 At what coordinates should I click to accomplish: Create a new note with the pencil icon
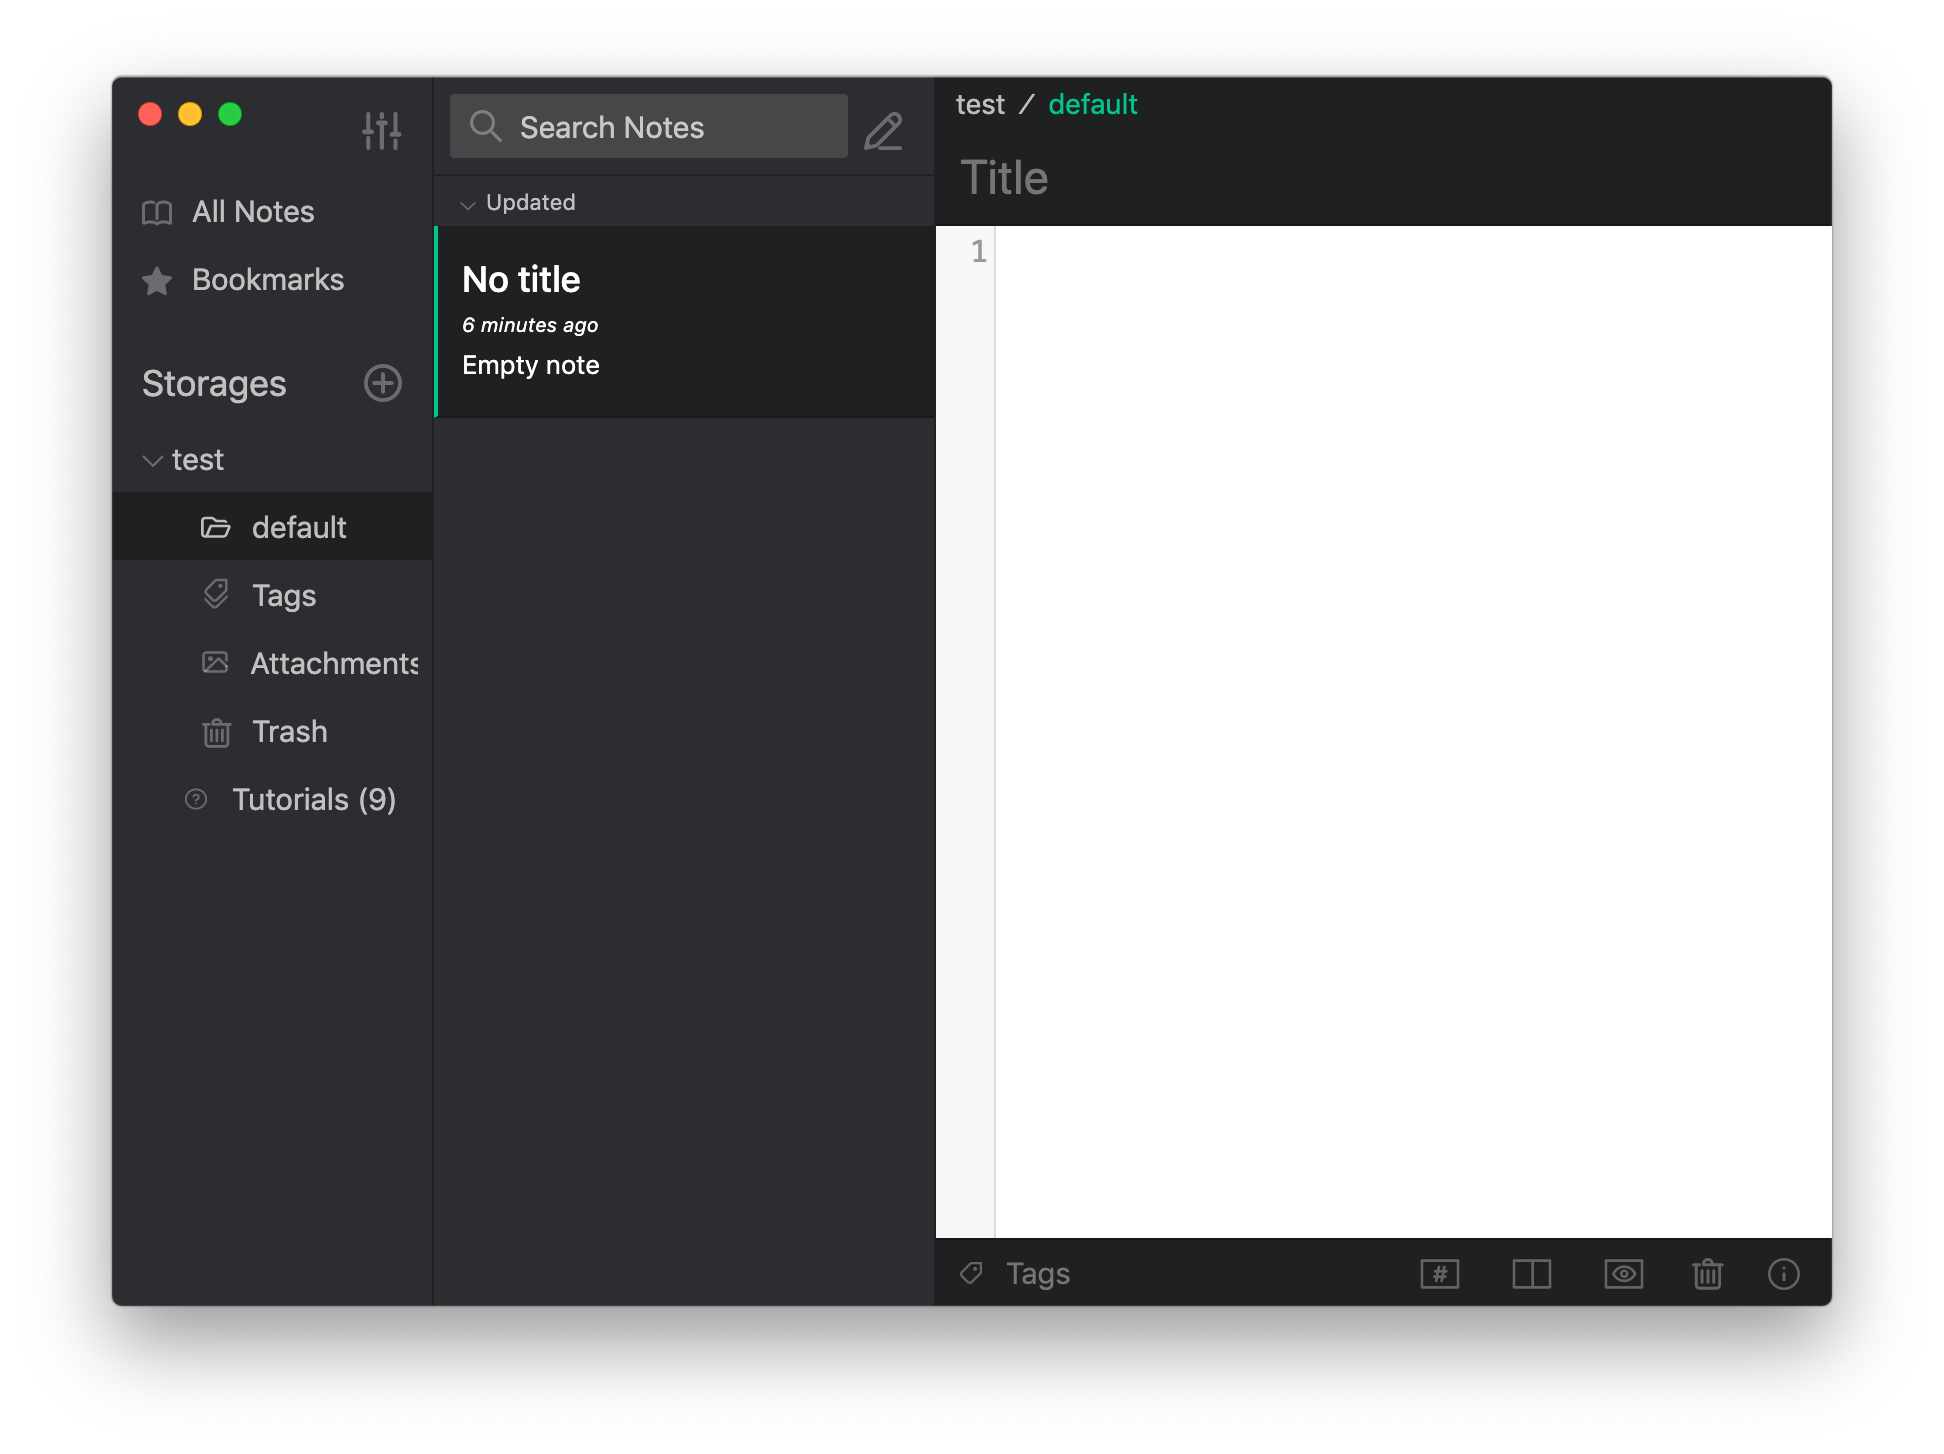pos(883,130)
